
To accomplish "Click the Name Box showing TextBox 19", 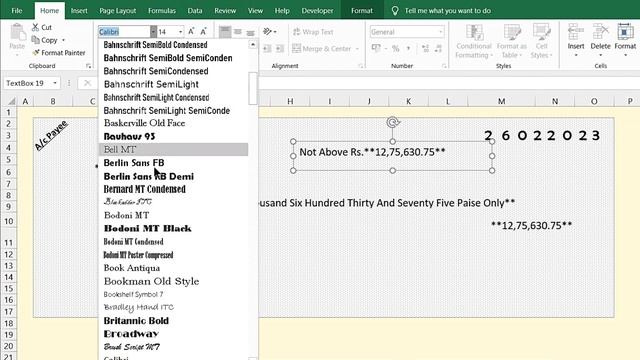I will (x=28, y=83).
